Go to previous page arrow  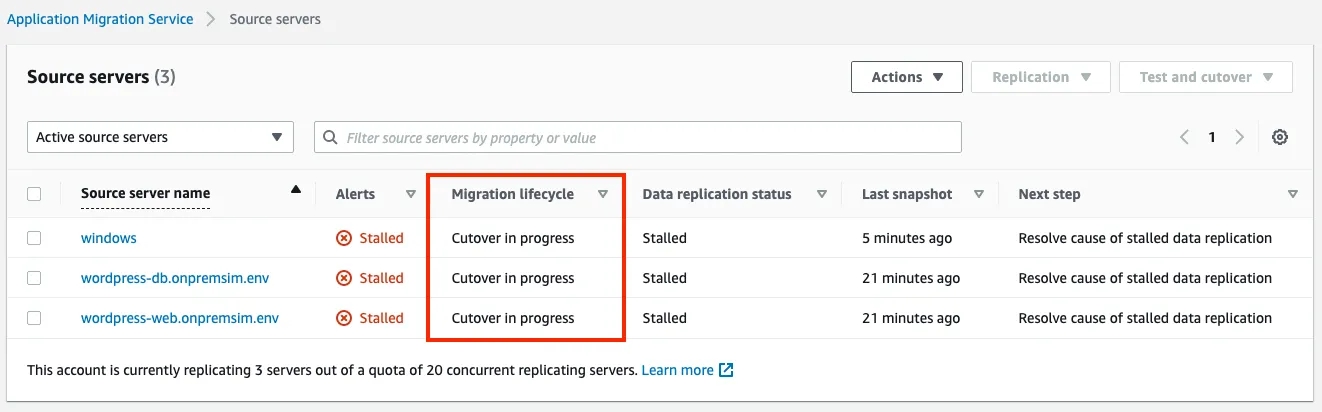(x=1184, y=138)
